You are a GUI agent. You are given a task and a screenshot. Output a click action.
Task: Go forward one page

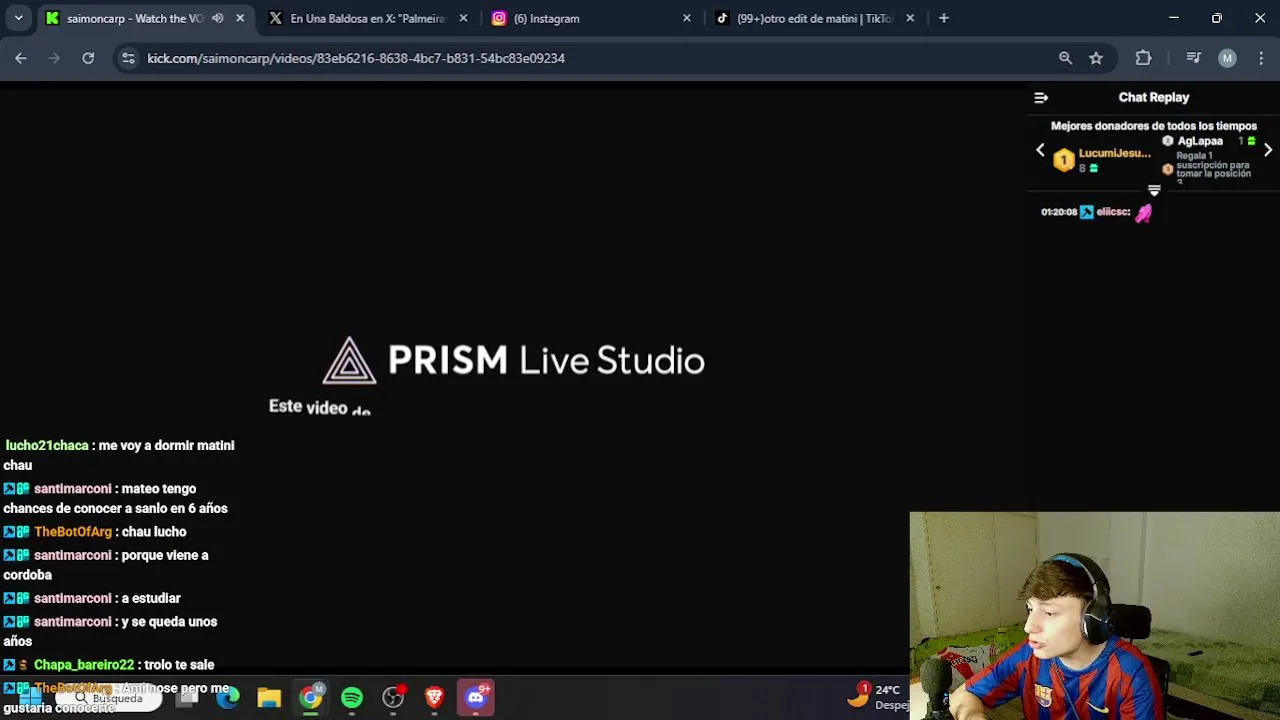coord(54,58)
